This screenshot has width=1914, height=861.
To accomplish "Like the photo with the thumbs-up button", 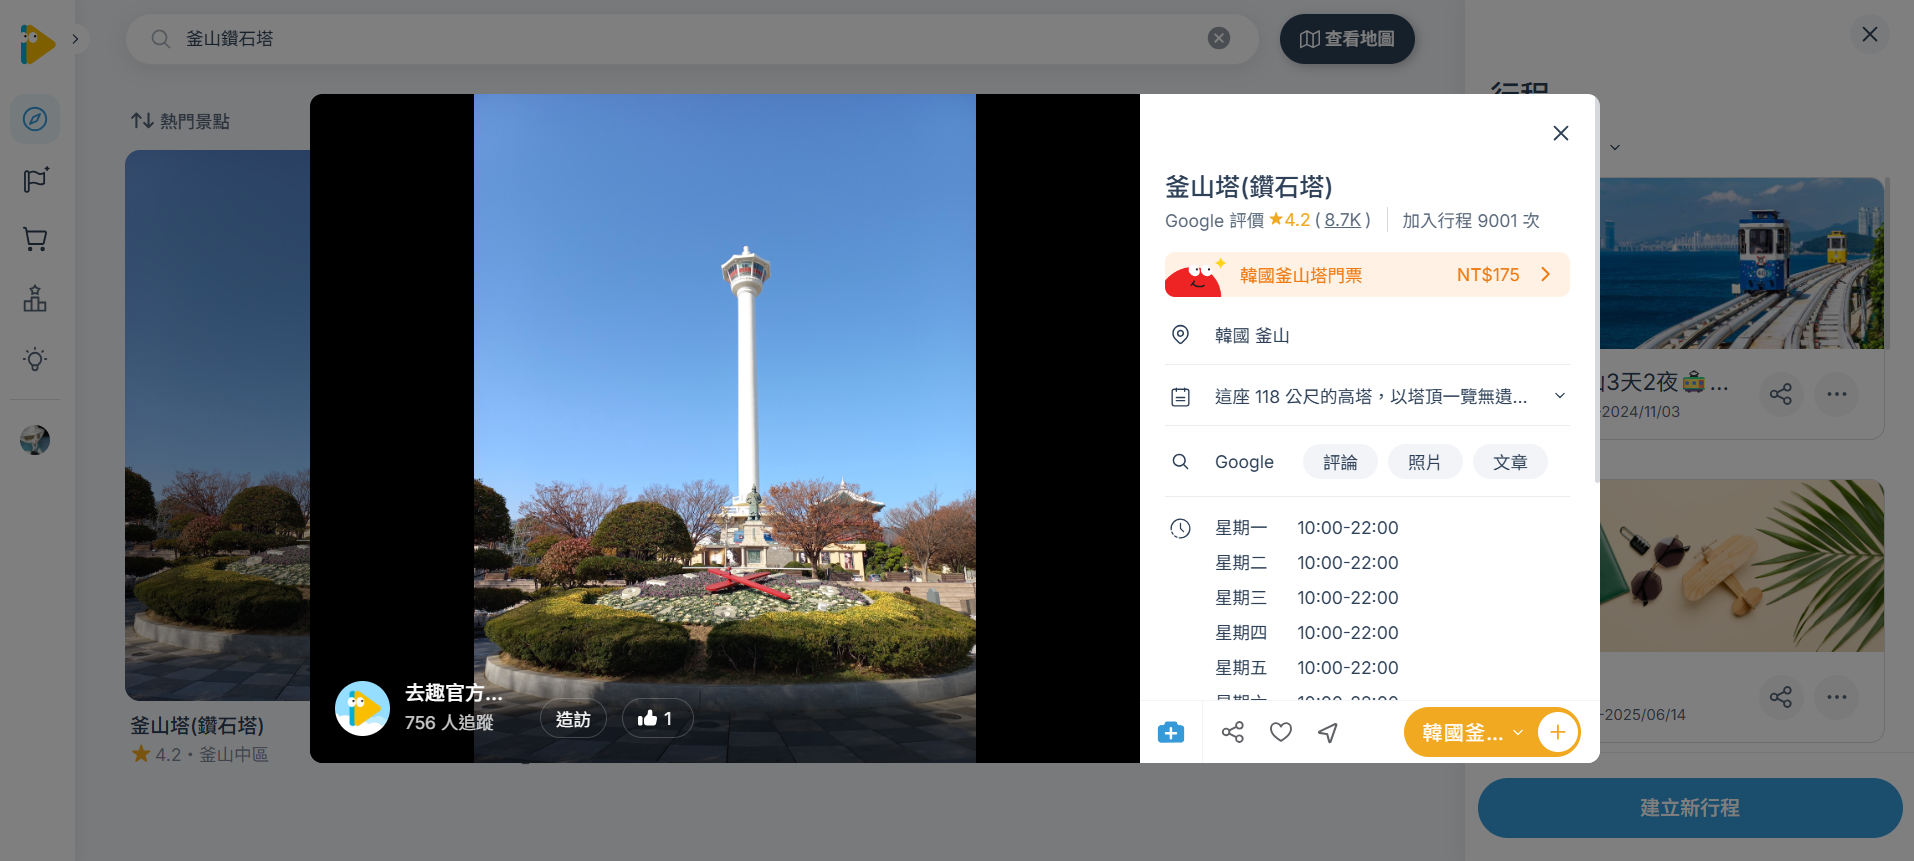I will pyautogui.click(x=657, y=719).
